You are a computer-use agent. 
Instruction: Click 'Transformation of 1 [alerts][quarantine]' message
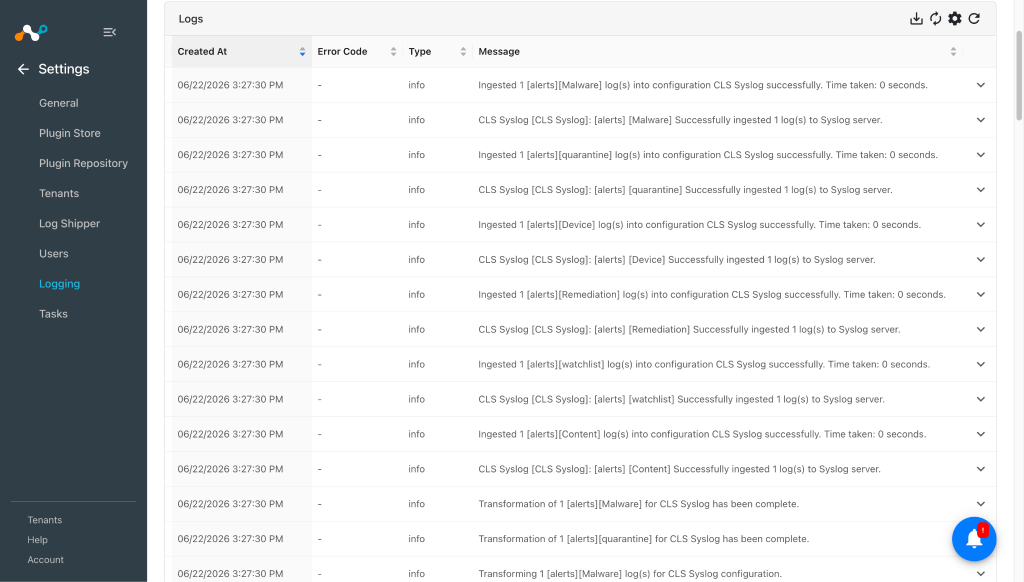coord(643,539)
